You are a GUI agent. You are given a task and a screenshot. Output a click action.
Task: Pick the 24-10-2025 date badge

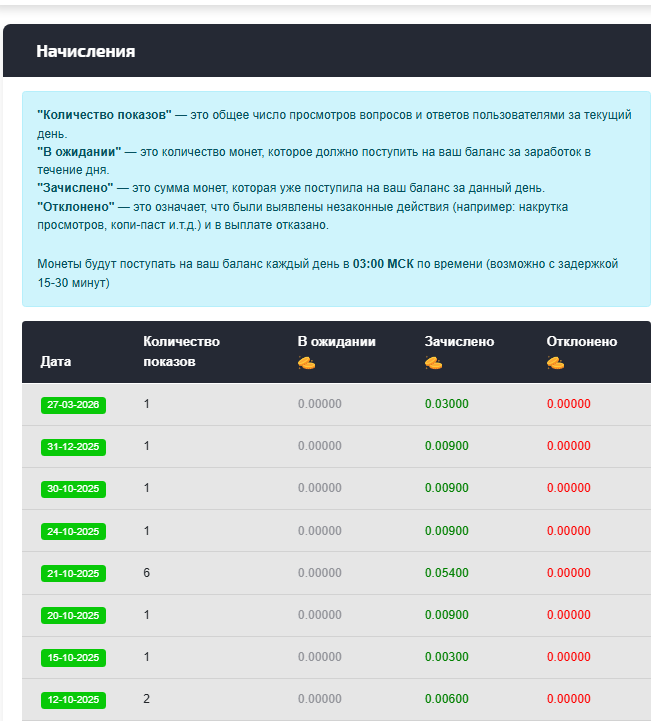(74, 531)
